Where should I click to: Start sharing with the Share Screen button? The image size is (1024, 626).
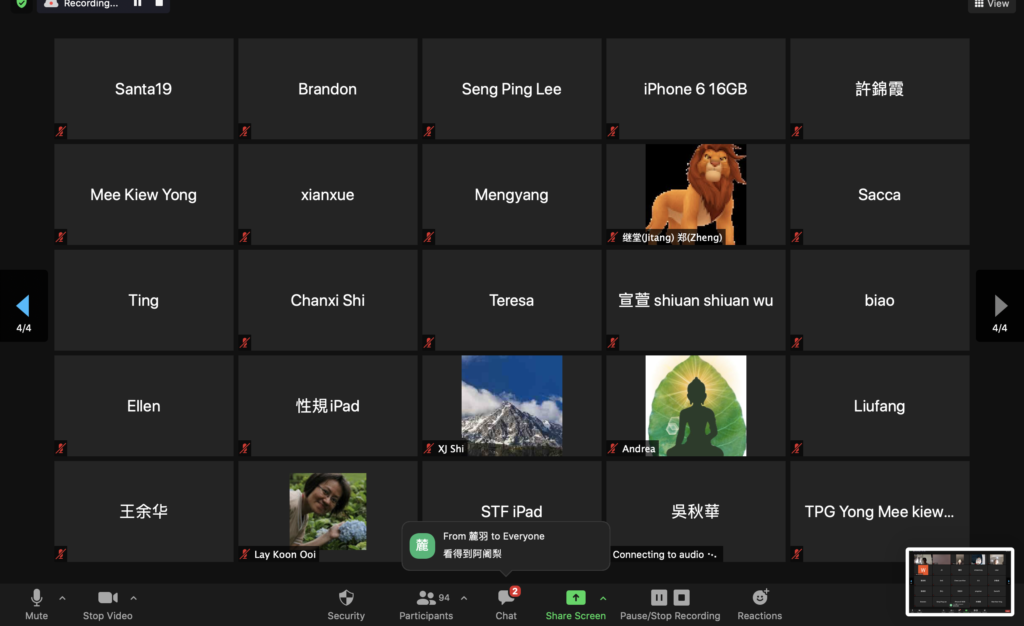pos(575,604)
